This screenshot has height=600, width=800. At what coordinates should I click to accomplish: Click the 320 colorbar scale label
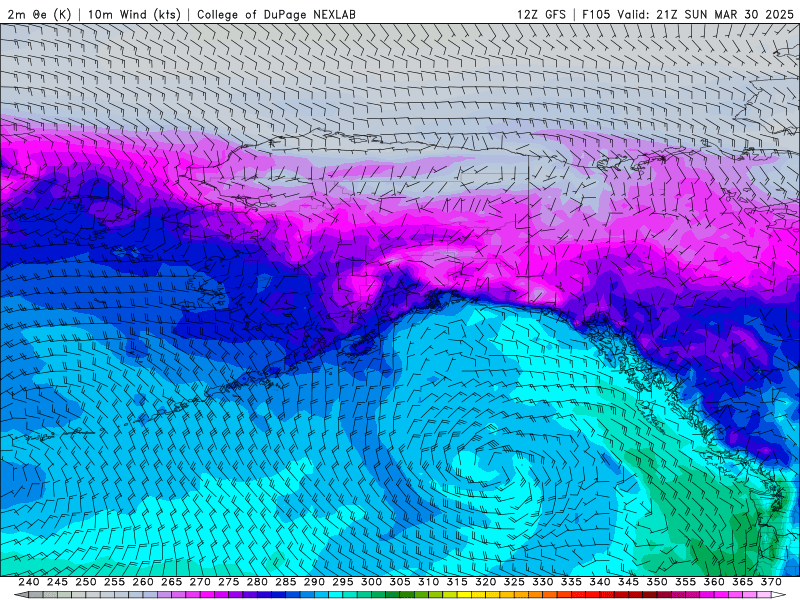(486, 582)
